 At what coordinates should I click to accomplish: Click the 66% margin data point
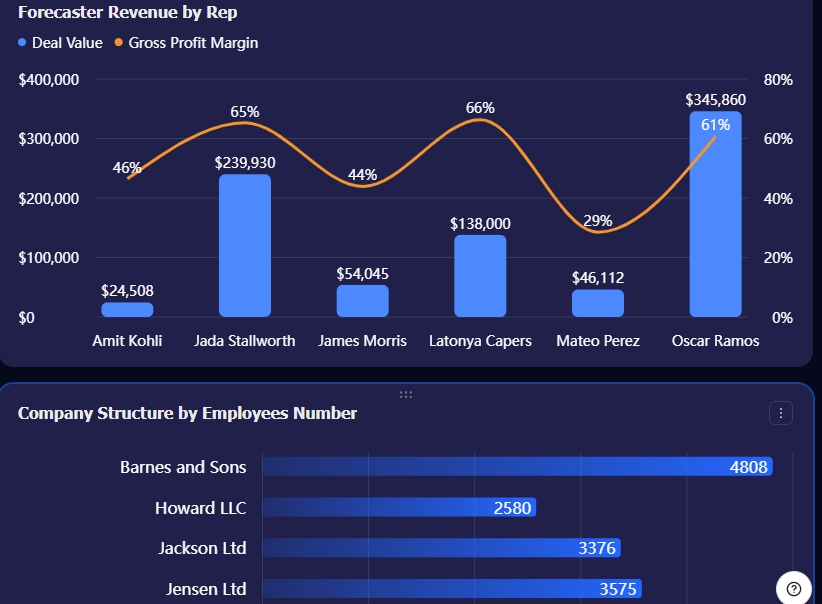pyautogui.click(x=480, y=120)
